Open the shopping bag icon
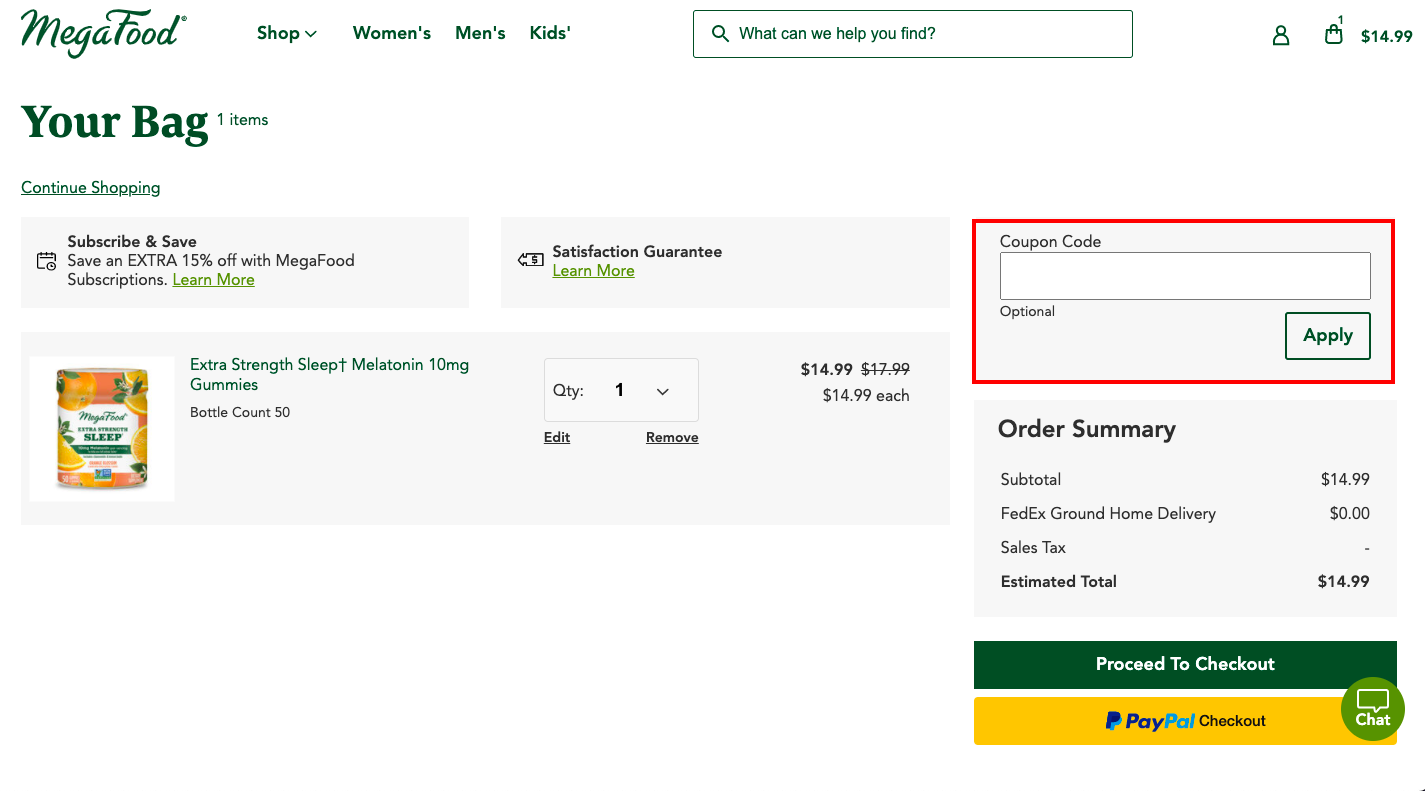Viewport: 1425px width, 791px height. click(x=1333, y=34)
